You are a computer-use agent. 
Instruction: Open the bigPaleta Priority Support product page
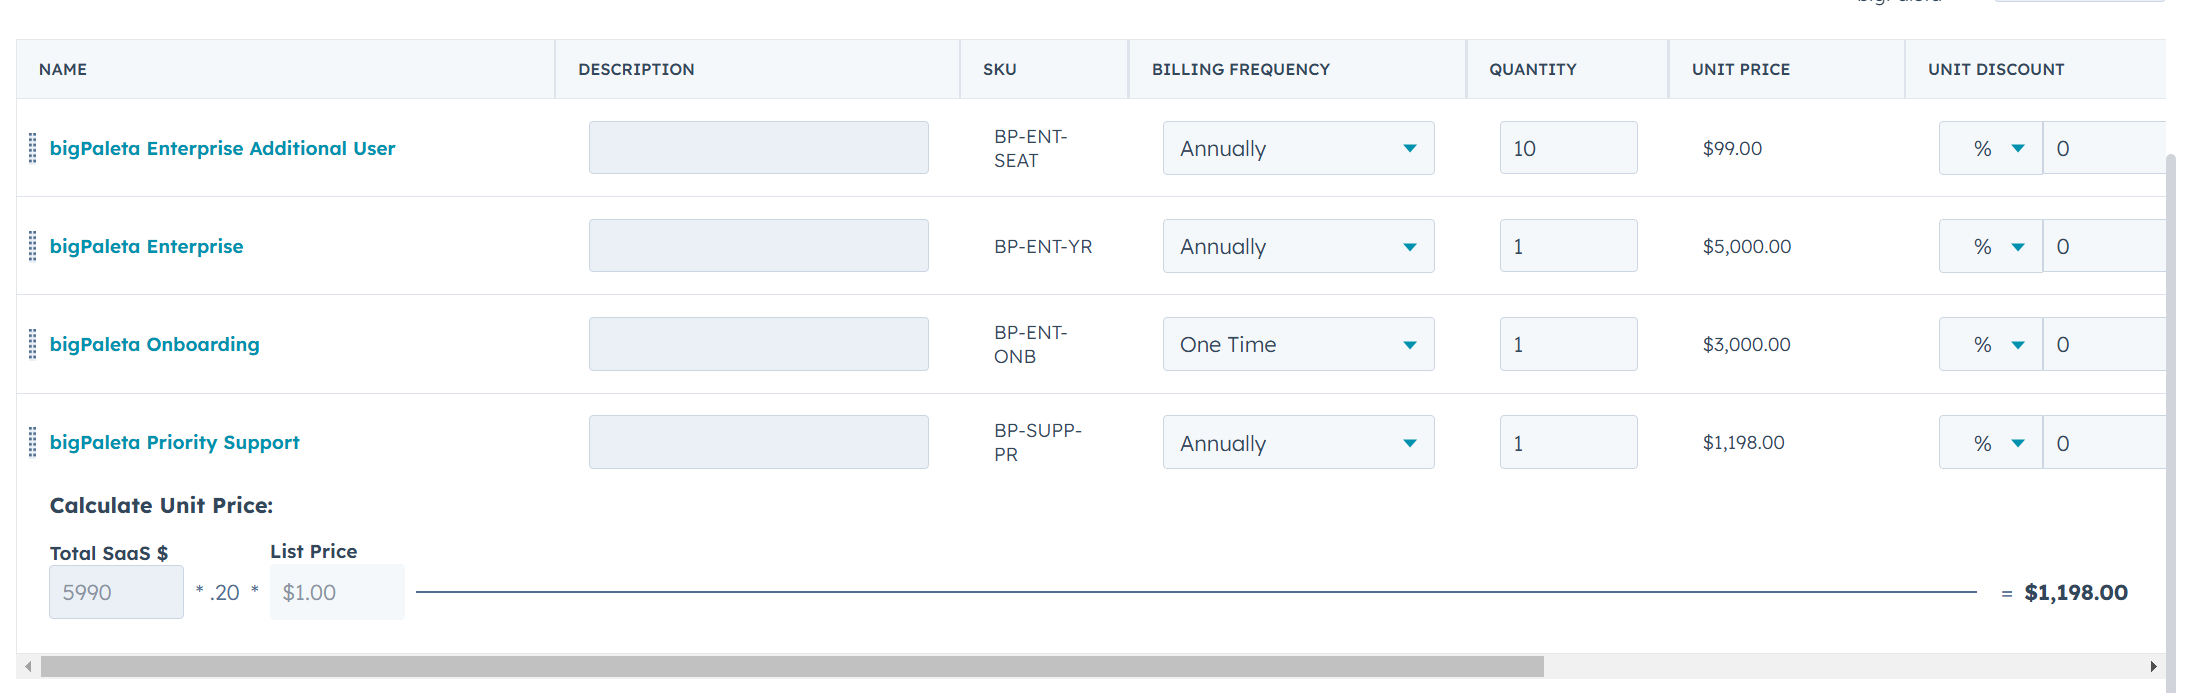tap(175, 441)
